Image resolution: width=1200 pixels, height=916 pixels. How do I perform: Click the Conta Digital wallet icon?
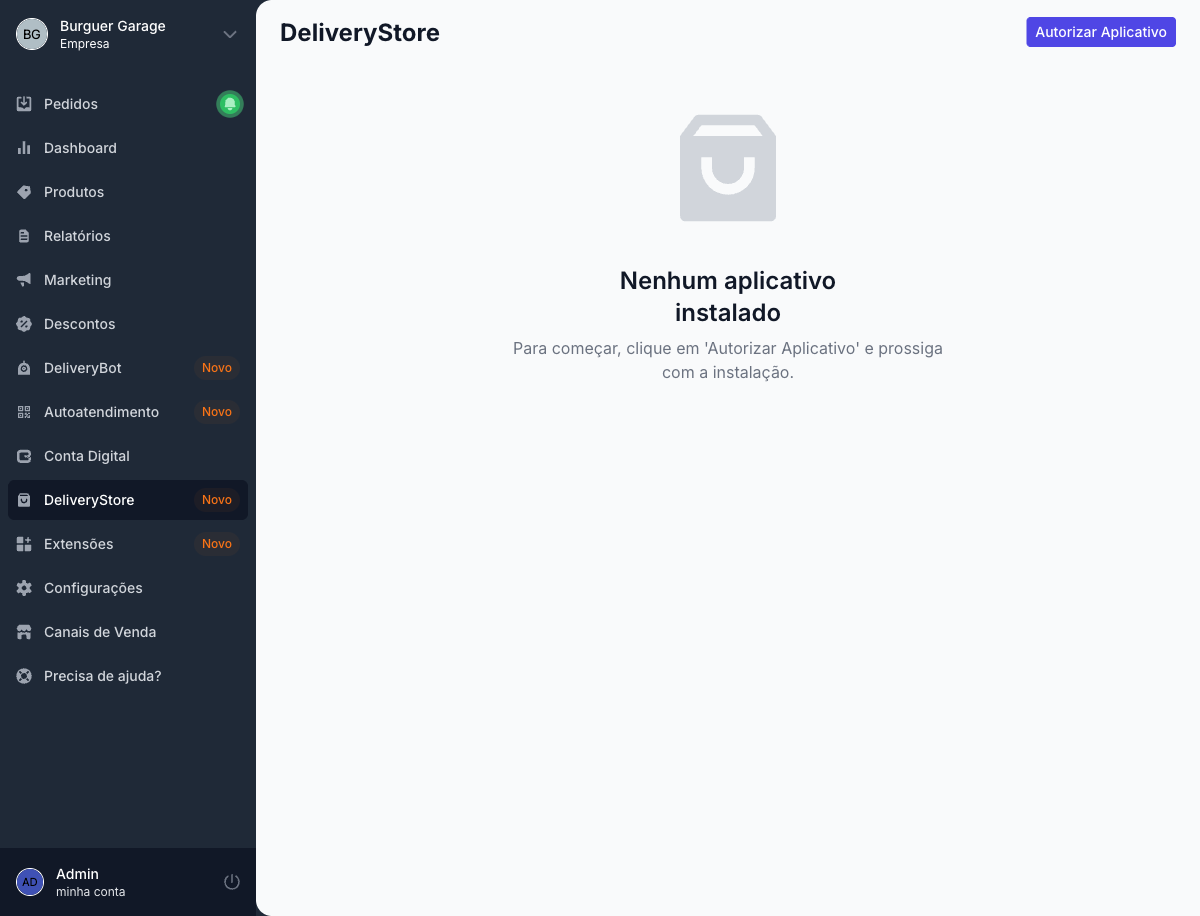tap(24, 456)
